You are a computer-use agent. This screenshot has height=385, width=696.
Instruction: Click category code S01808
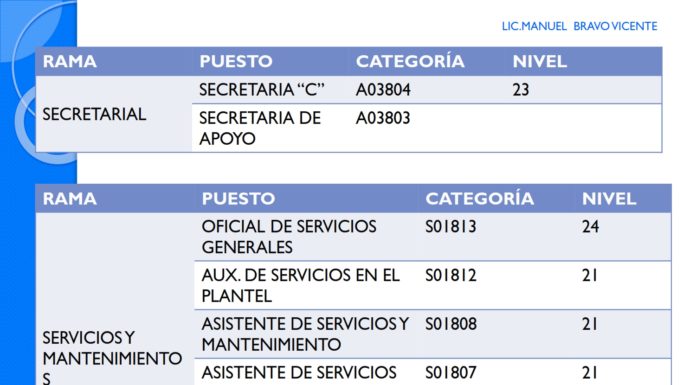451,324
